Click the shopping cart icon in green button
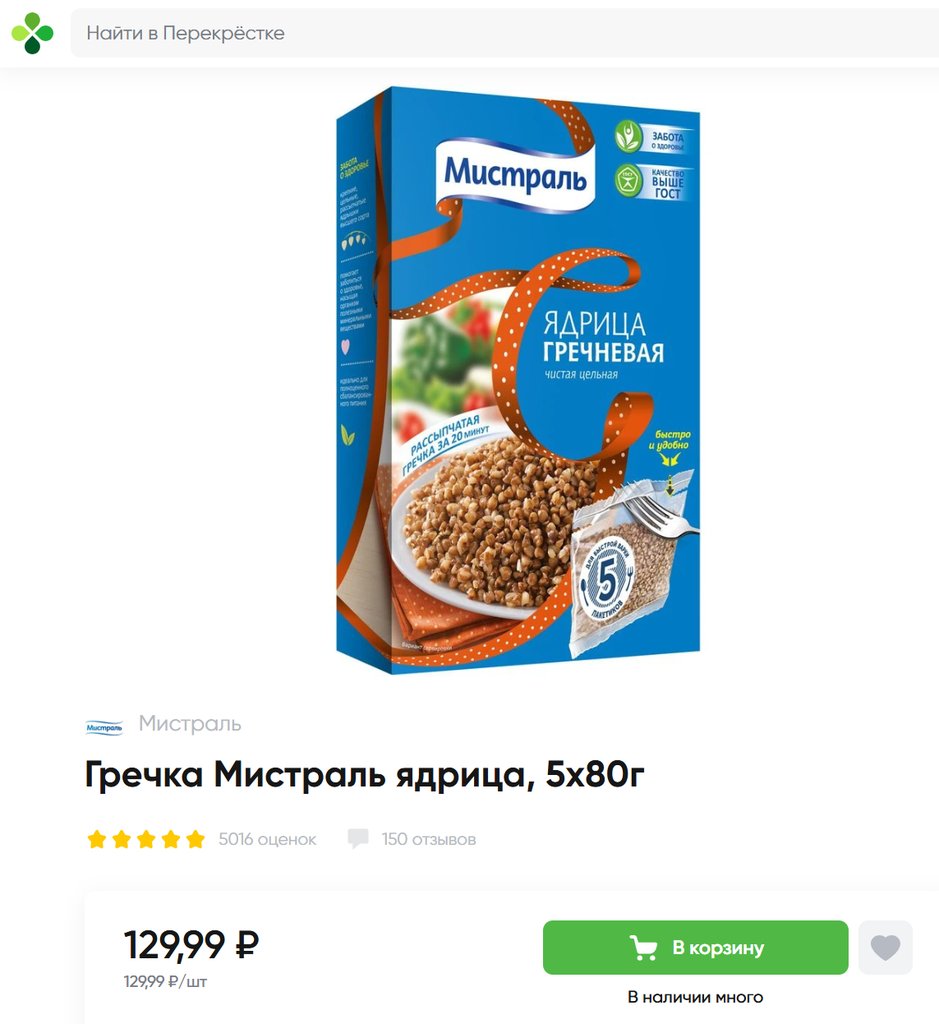 pyautogui.click(x=643, y=948)
